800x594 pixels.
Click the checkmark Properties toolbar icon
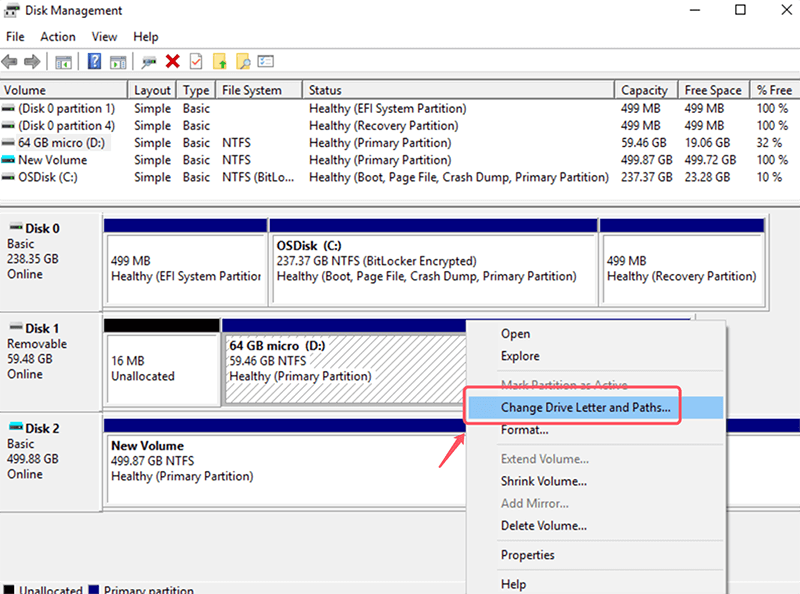coord(196,62)
